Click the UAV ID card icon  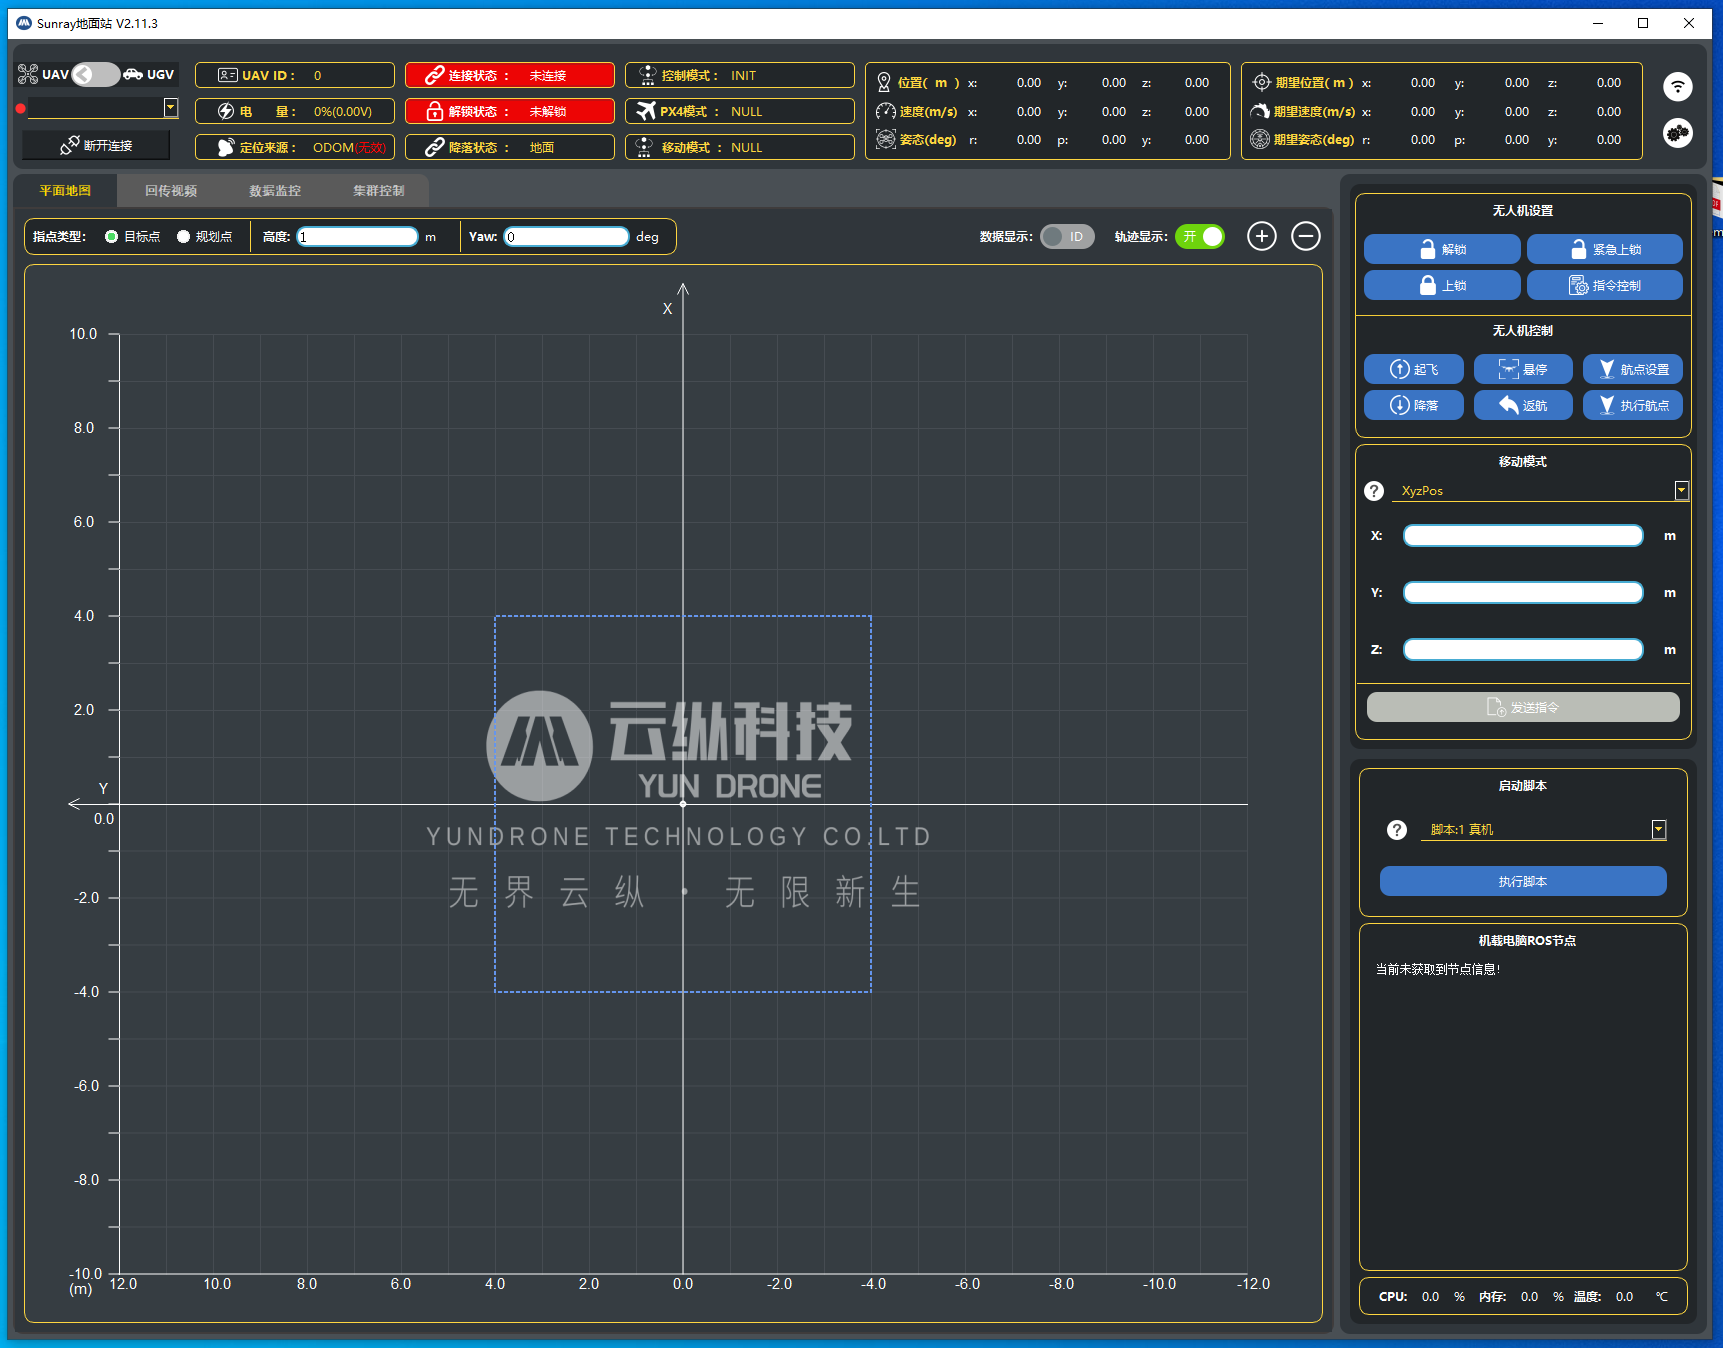[x=228, y=75]
